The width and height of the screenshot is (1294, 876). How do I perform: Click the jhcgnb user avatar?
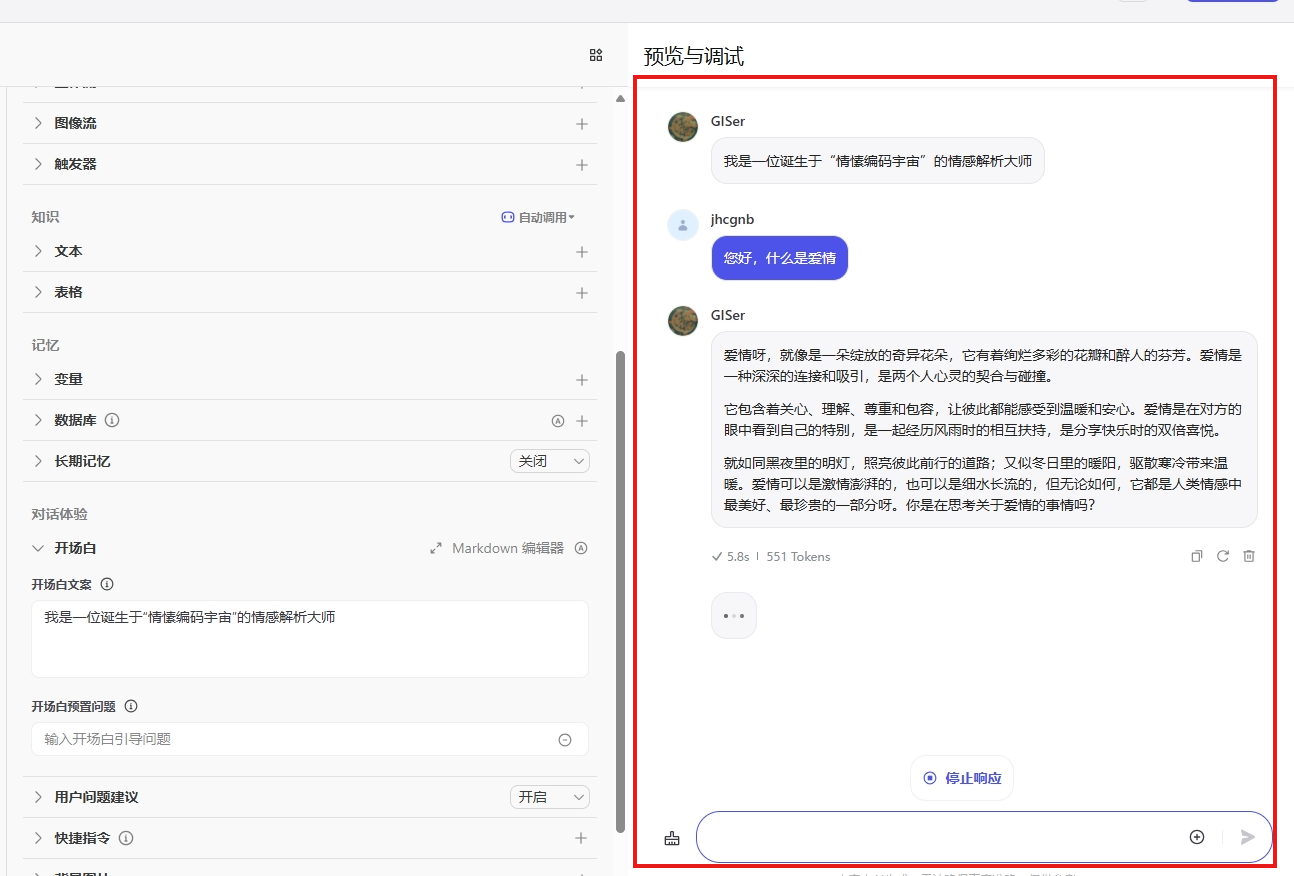tap(683, 225)
